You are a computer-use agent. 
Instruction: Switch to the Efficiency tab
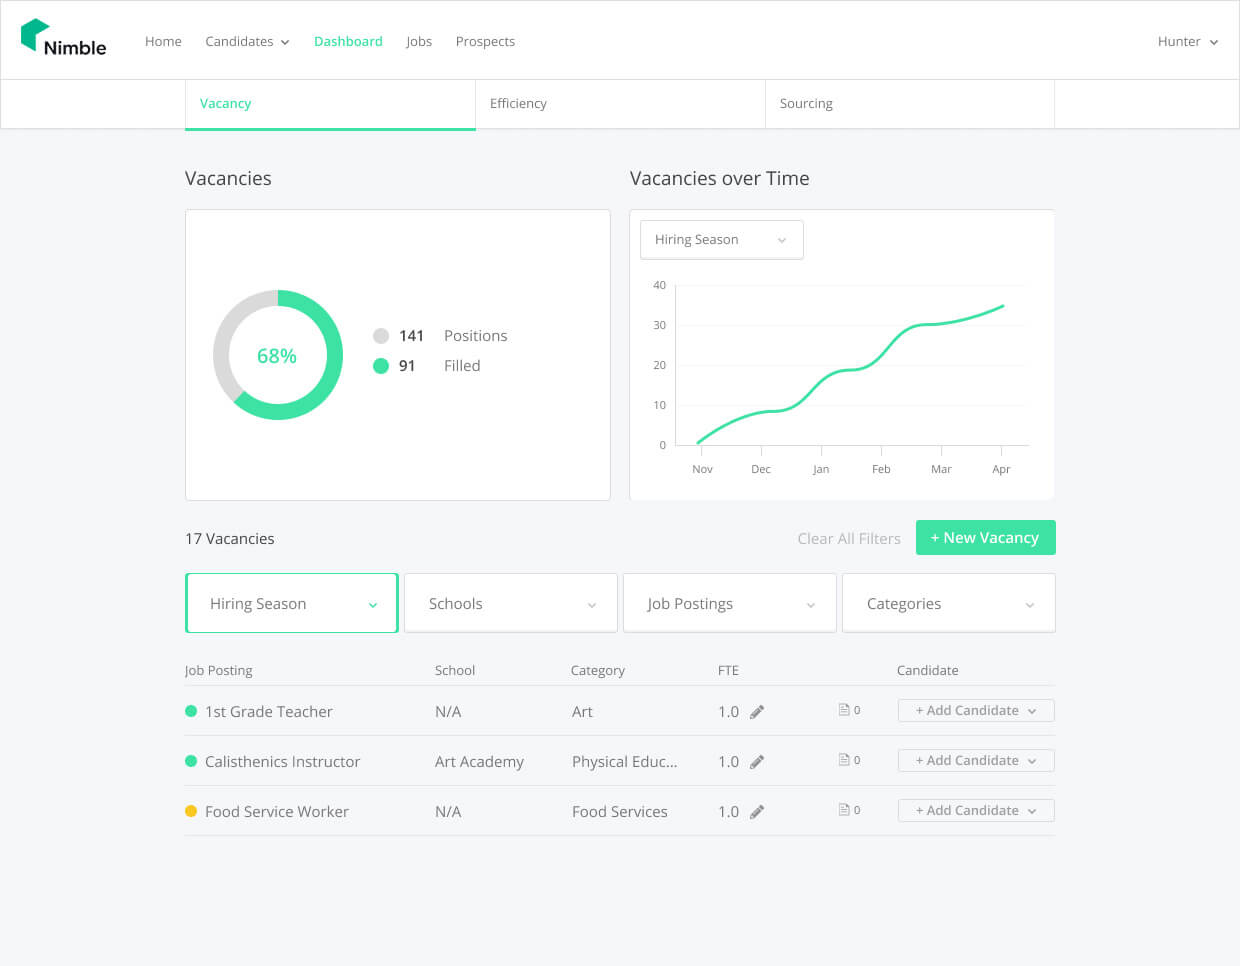click(x=518, y=103)
